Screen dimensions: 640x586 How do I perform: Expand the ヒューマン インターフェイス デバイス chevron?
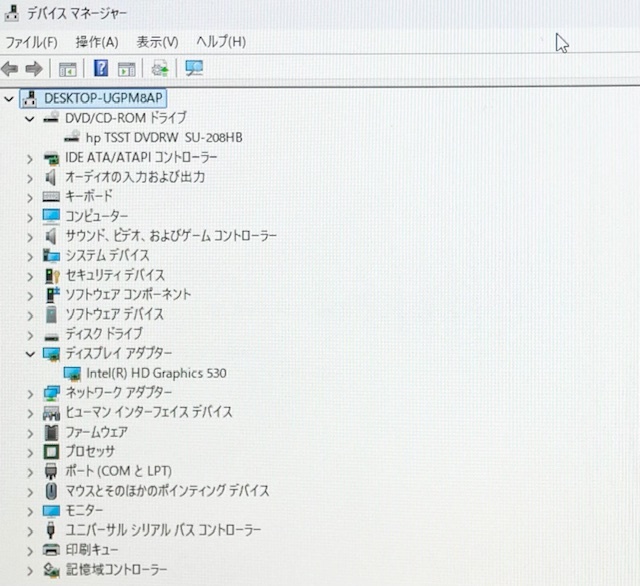29,413
